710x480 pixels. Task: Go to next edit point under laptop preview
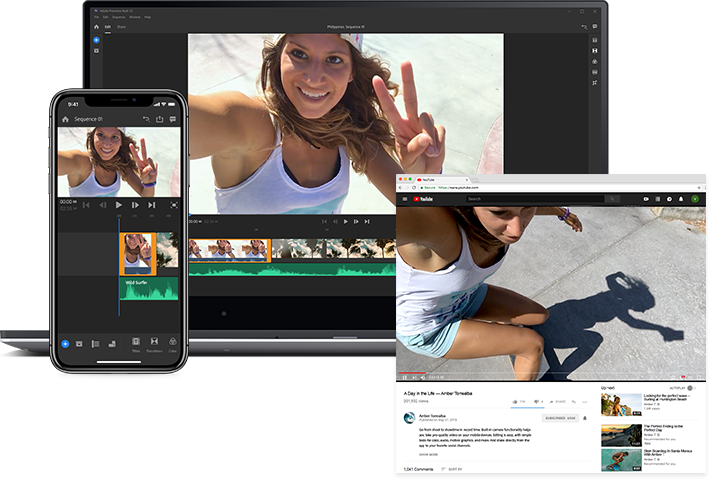coord(367,221)
